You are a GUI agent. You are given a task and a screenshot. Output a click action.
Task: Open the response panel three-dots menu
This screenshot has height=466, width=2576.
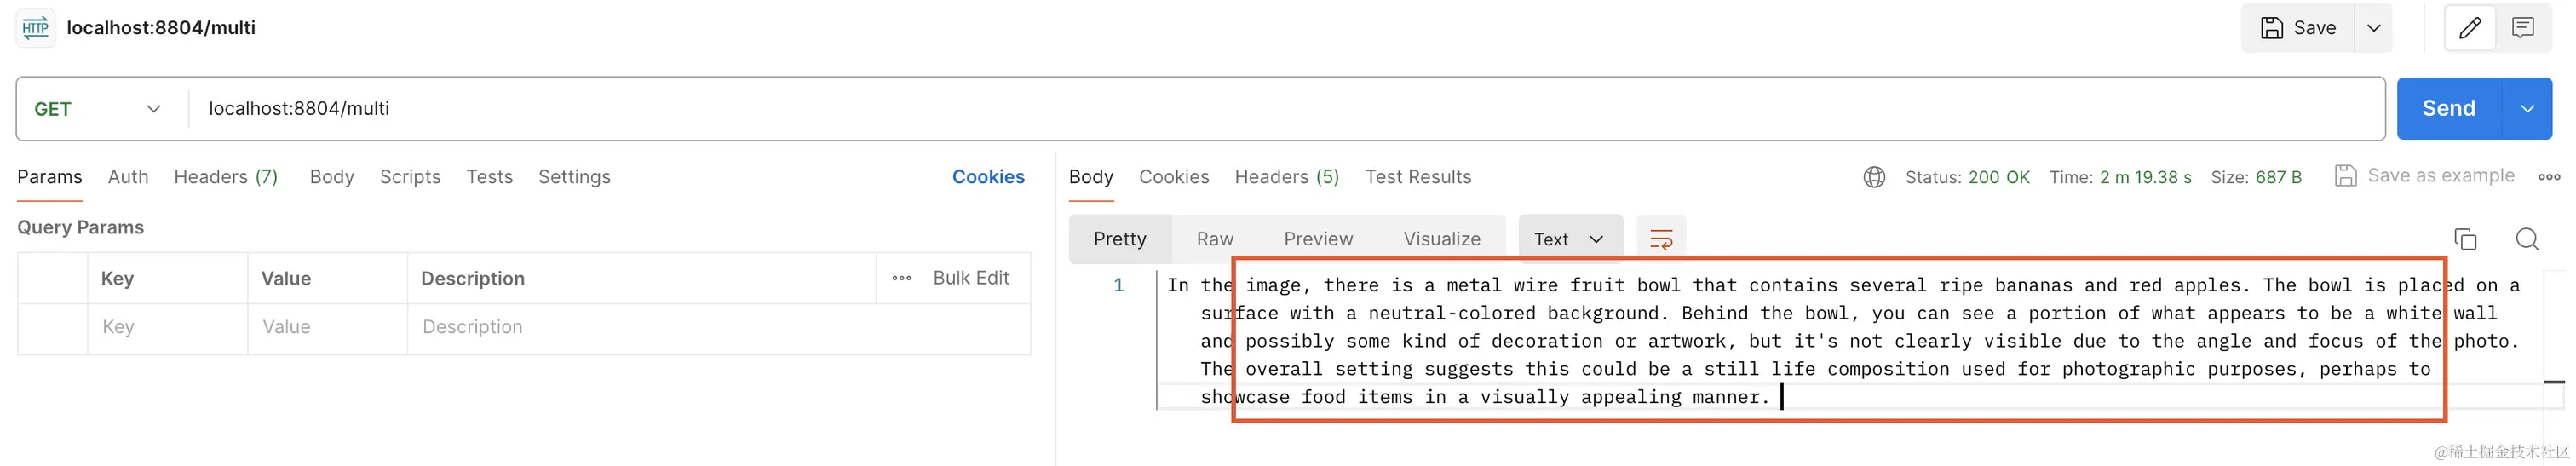[2549, 177]
